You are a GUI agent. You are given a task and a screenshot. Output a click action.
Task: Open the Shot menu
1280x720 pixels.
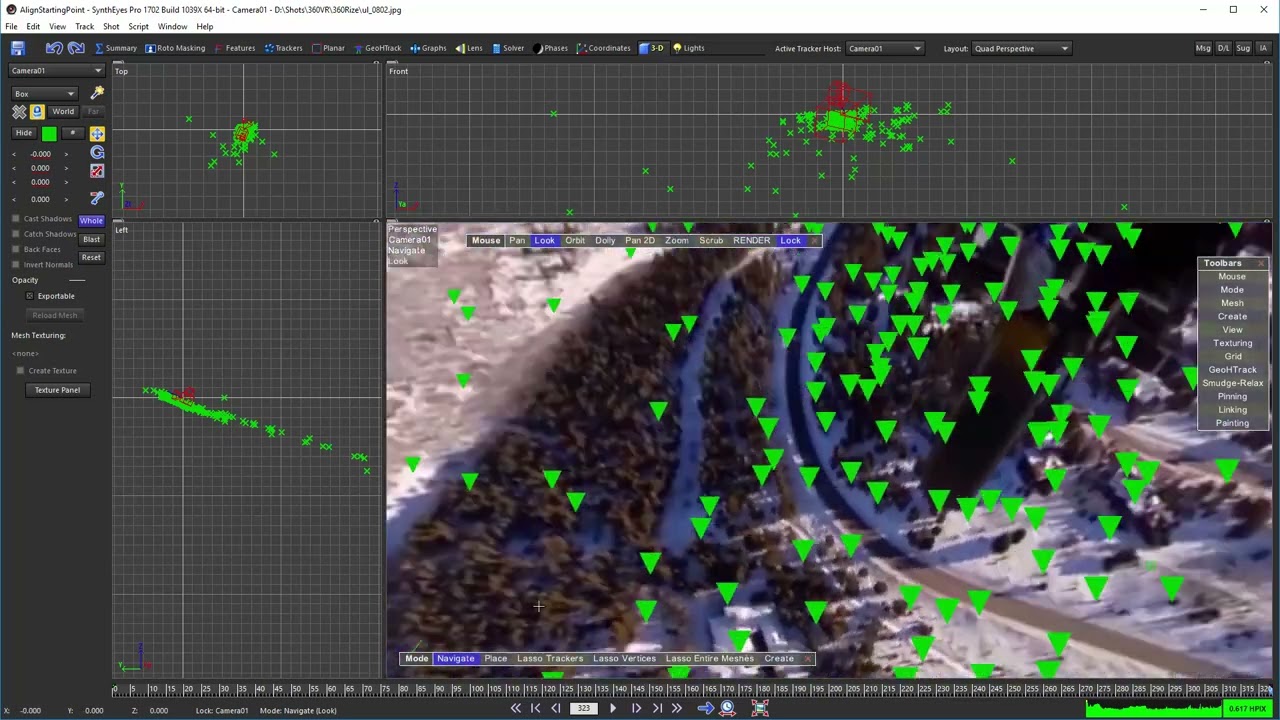[x=111, y=27]
